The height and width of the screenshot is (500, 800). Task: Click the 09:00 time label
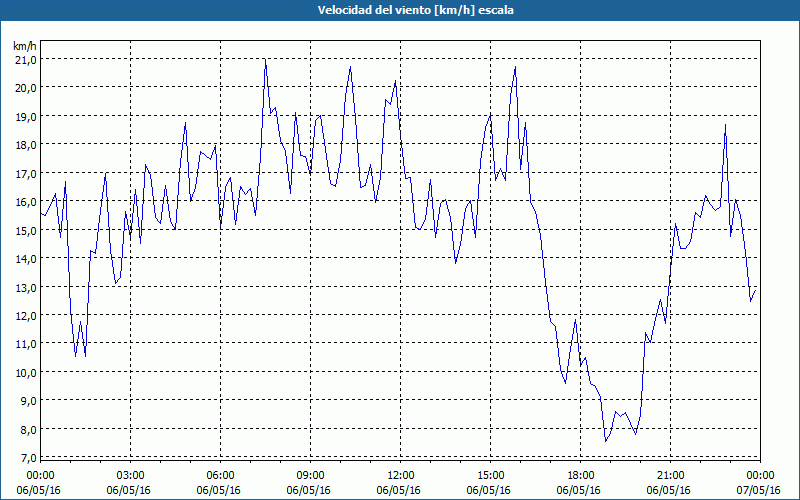[x=310, y=476]
